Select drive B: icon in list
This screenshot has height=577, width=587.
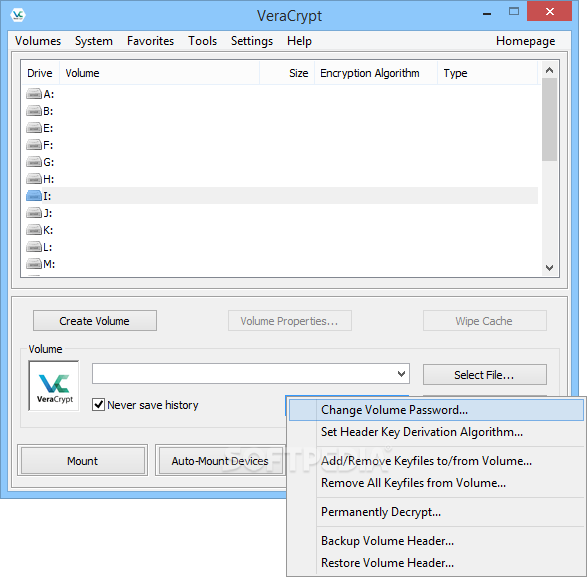[34, 111]
